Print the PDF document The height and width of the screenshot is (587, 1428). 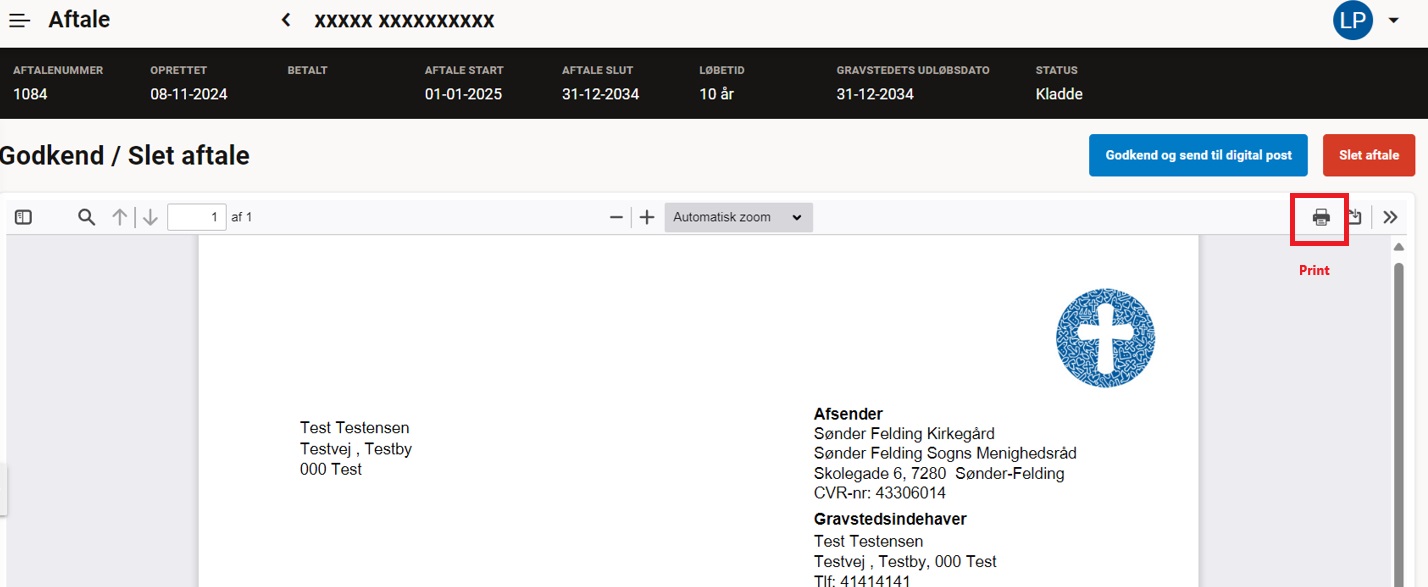pyautogui.click(x=1321, y=218)
